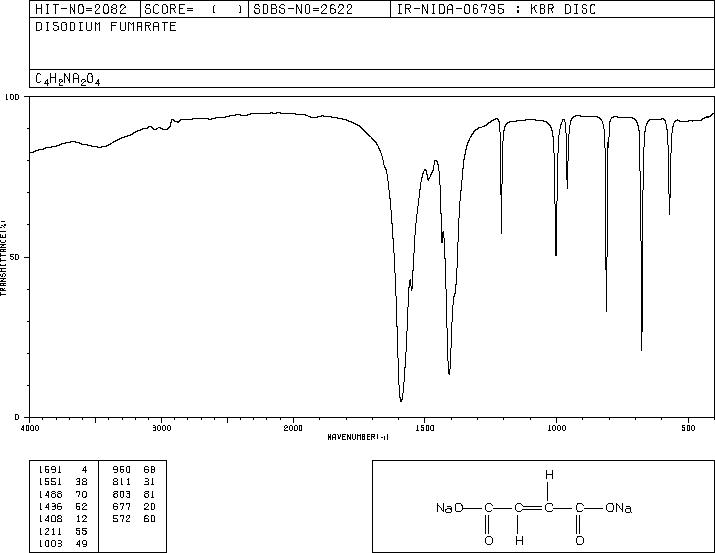
Task: Click the WAVENUMBER x-axis title
Action: (x=358, y=437)
